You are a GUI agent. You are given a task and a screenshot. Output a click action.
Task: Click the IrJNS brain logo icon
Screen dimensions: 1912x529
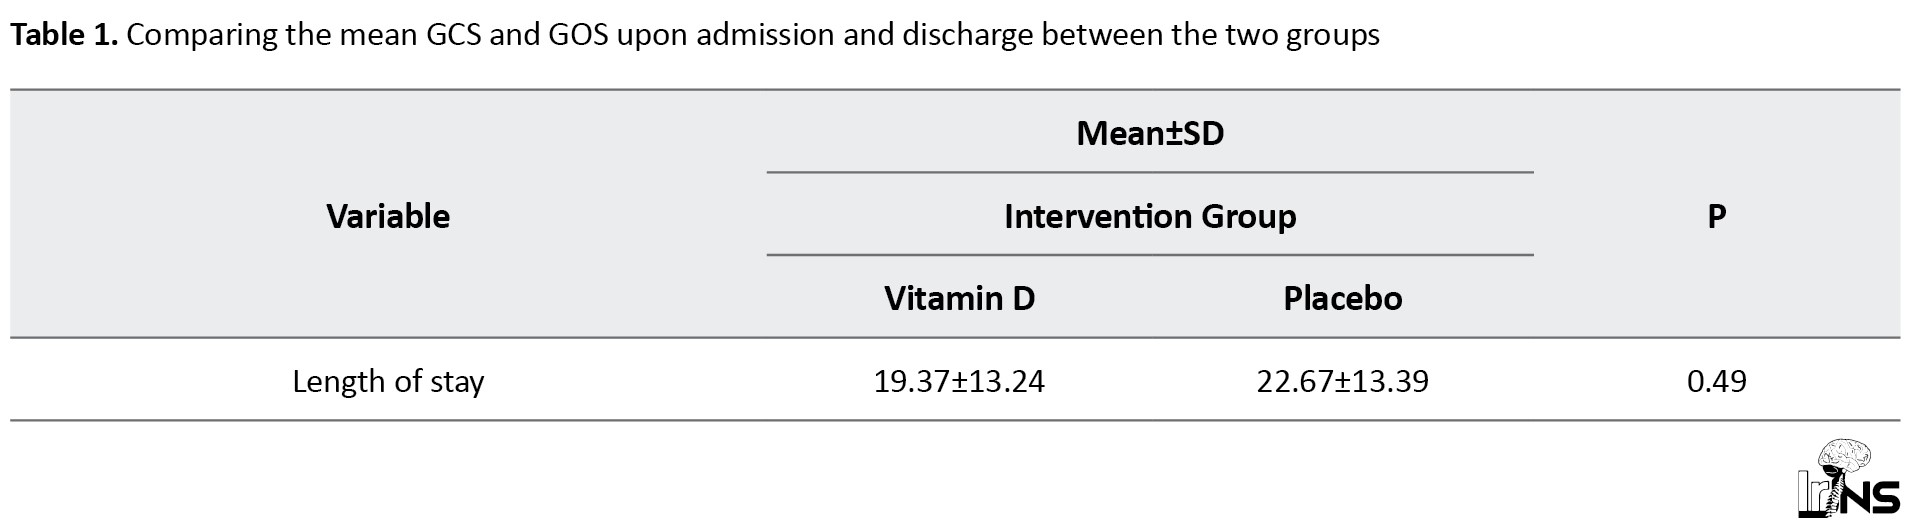[1849, 478]
